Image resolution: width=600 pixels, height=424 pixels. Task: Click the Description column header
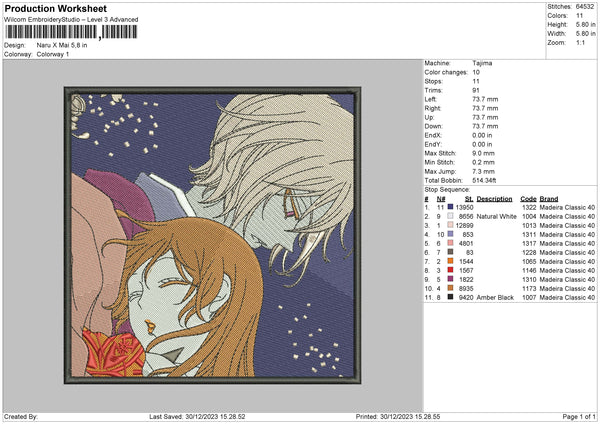pos(494,199)
